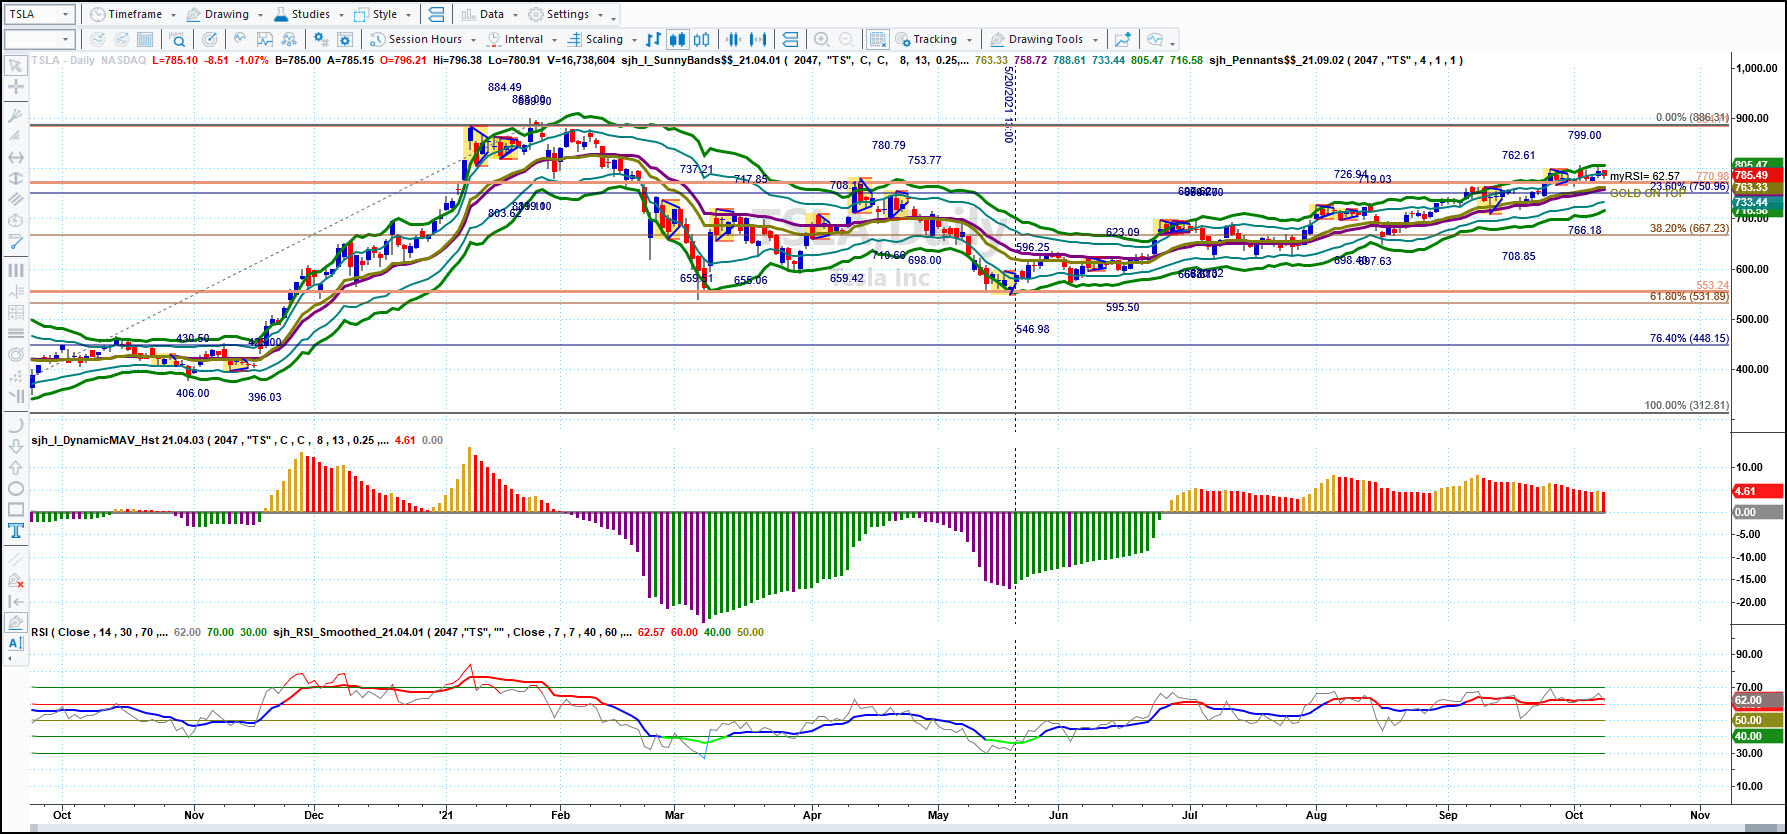The height and width of the screenshot is (834, 1787).
Task: Select the text T drawing tool
Action: 15,530
